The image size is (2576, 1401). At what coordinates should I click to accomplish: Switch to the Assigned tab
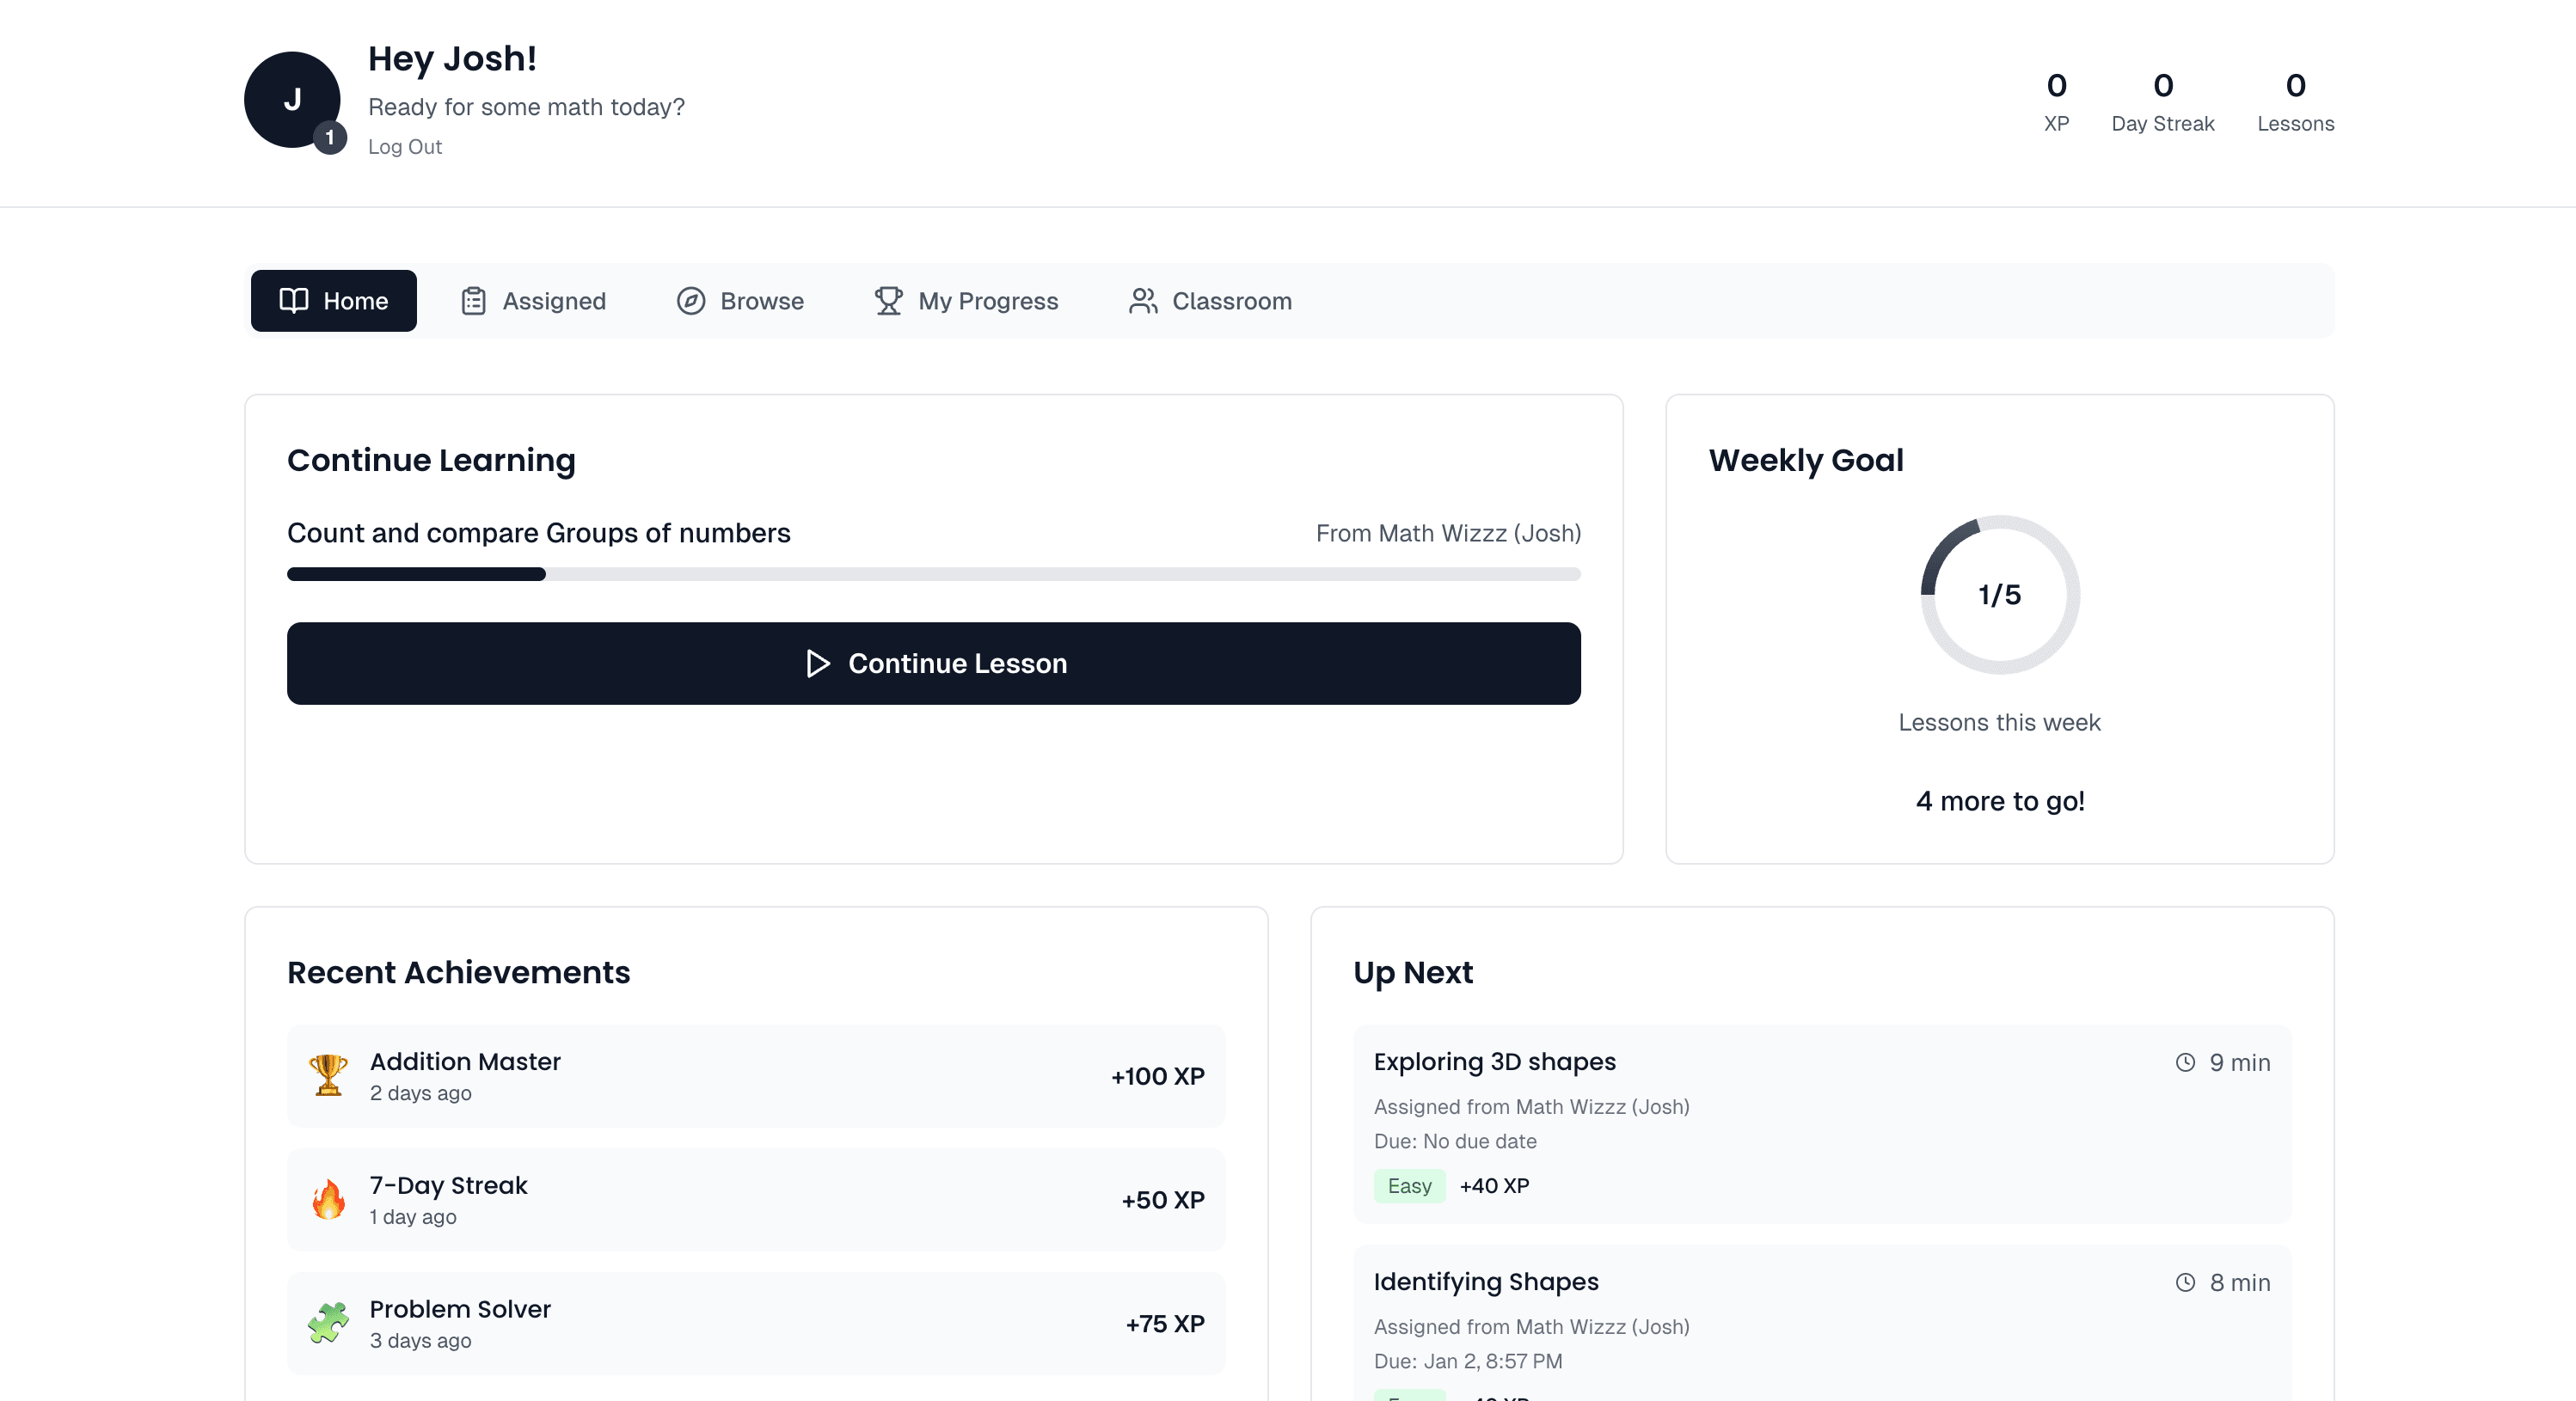point(533,300)
